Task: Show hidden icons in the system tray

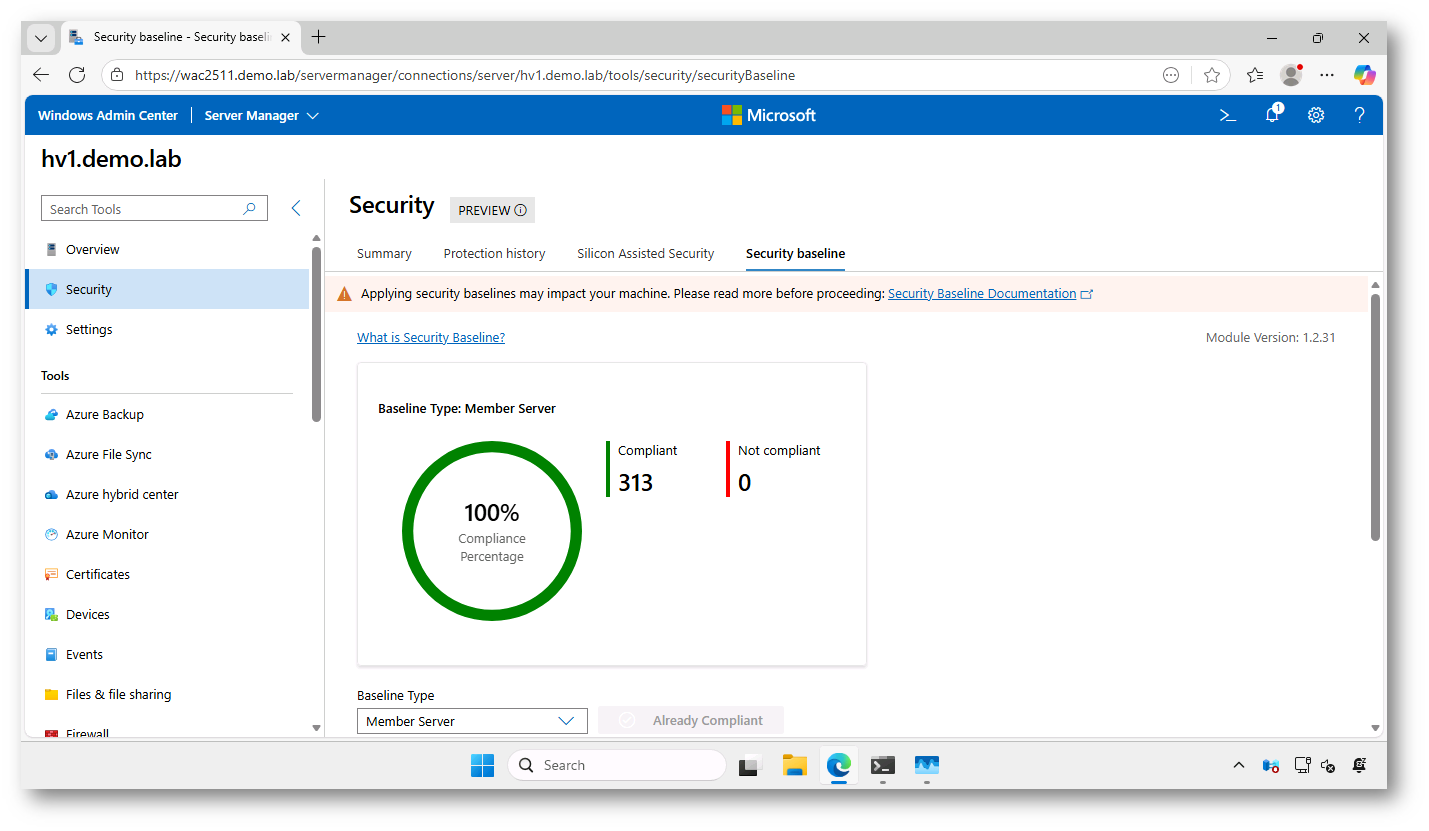Action: 1239,766
